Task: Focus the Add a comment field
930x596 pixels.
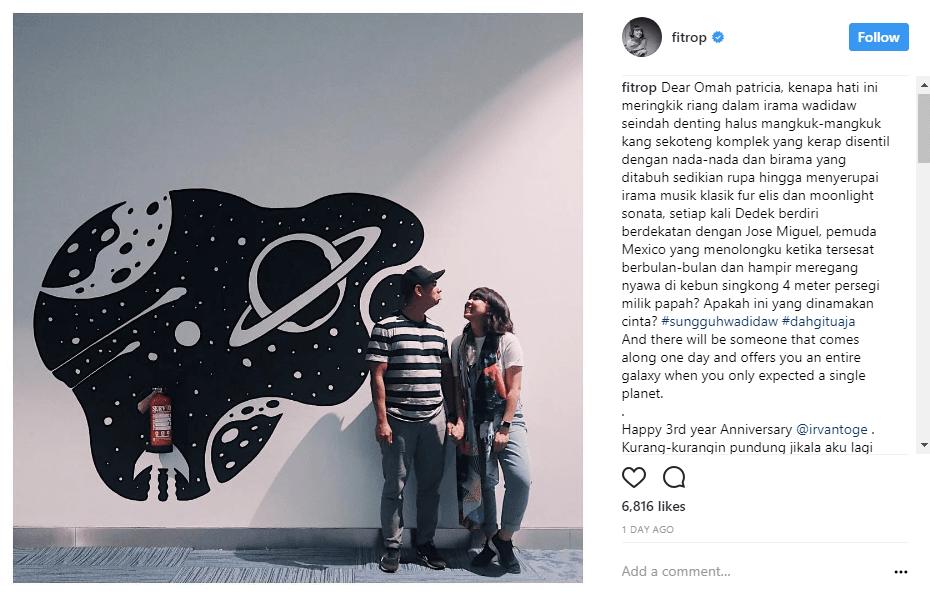Action: 753,572
